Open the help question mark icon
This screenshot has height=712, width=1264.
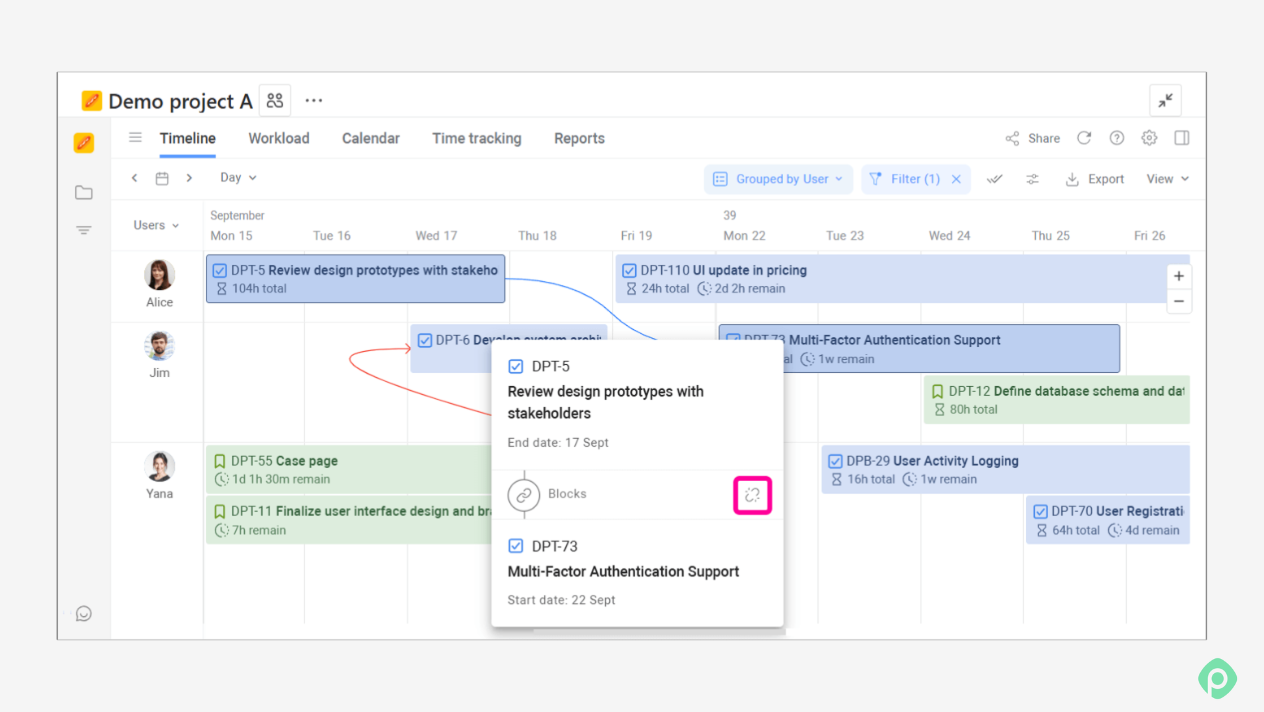pos(1117,138)
